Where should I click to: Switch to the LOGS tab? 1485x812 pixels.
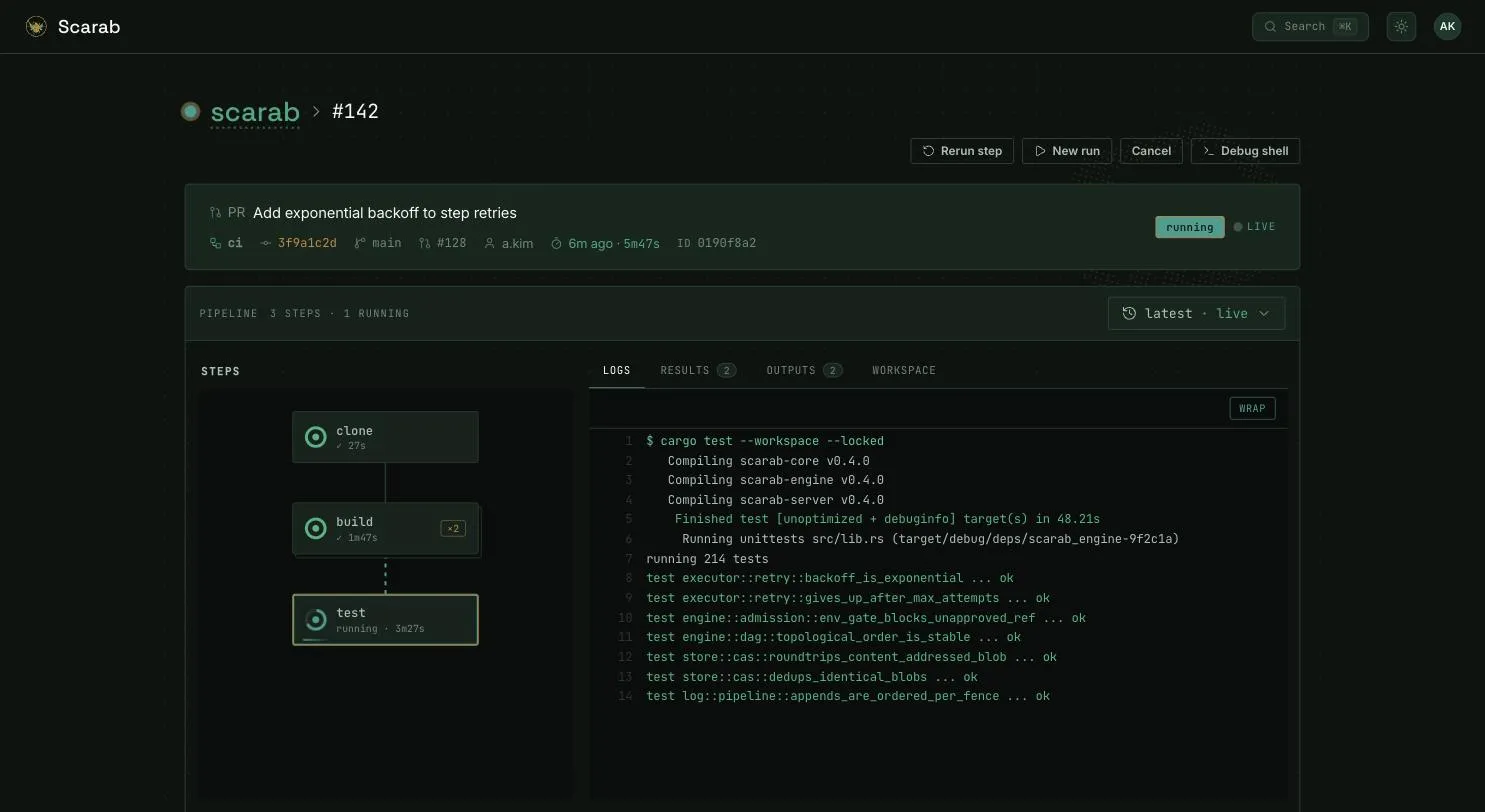(x=616, y=371)
